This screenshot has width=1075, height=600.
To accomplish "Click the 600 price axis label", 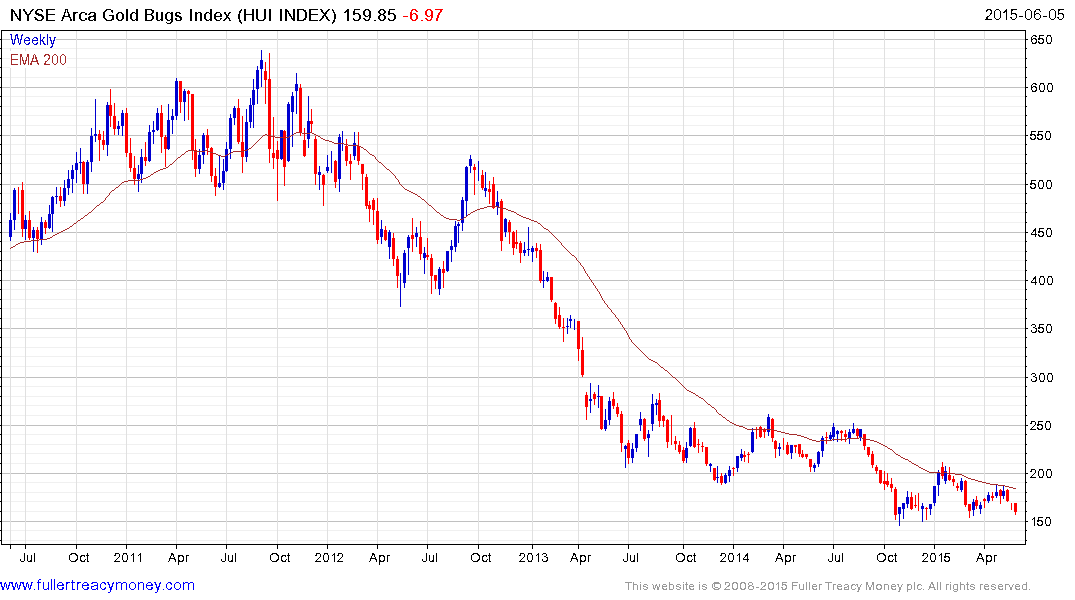I will coord(1041,88).
